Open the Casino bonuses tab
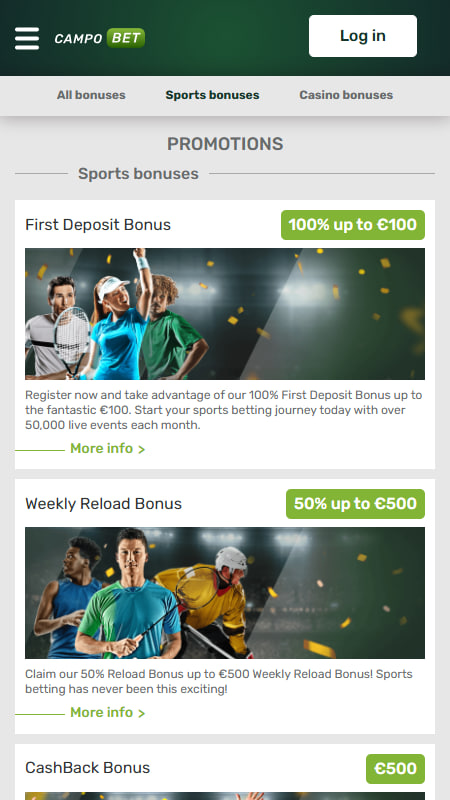 [x=346, y=95]
